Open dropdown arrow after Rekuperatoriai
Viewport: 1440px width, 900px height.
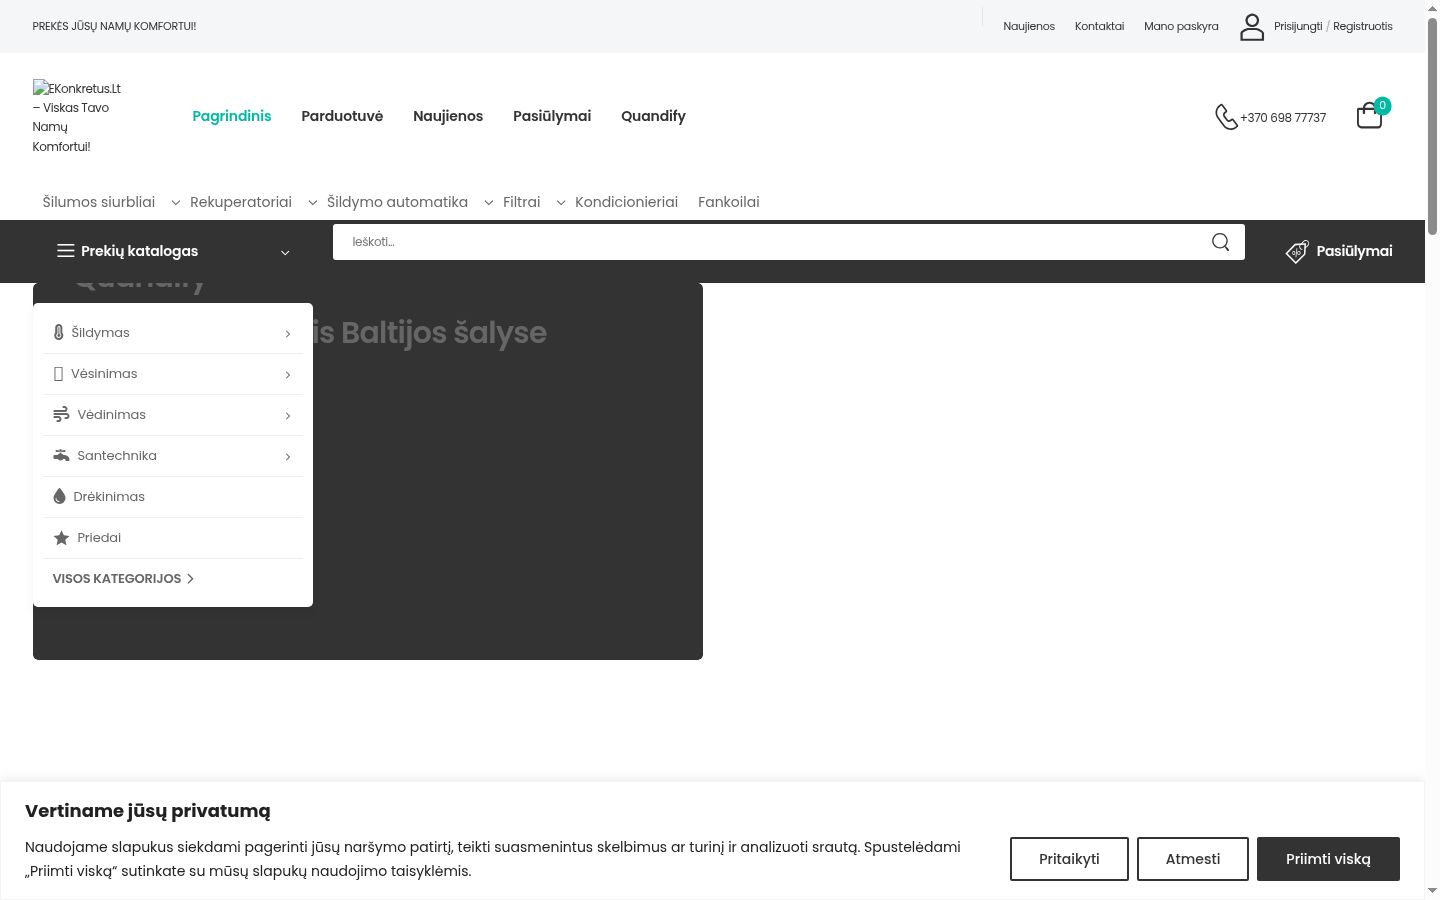tap(313, 203)
